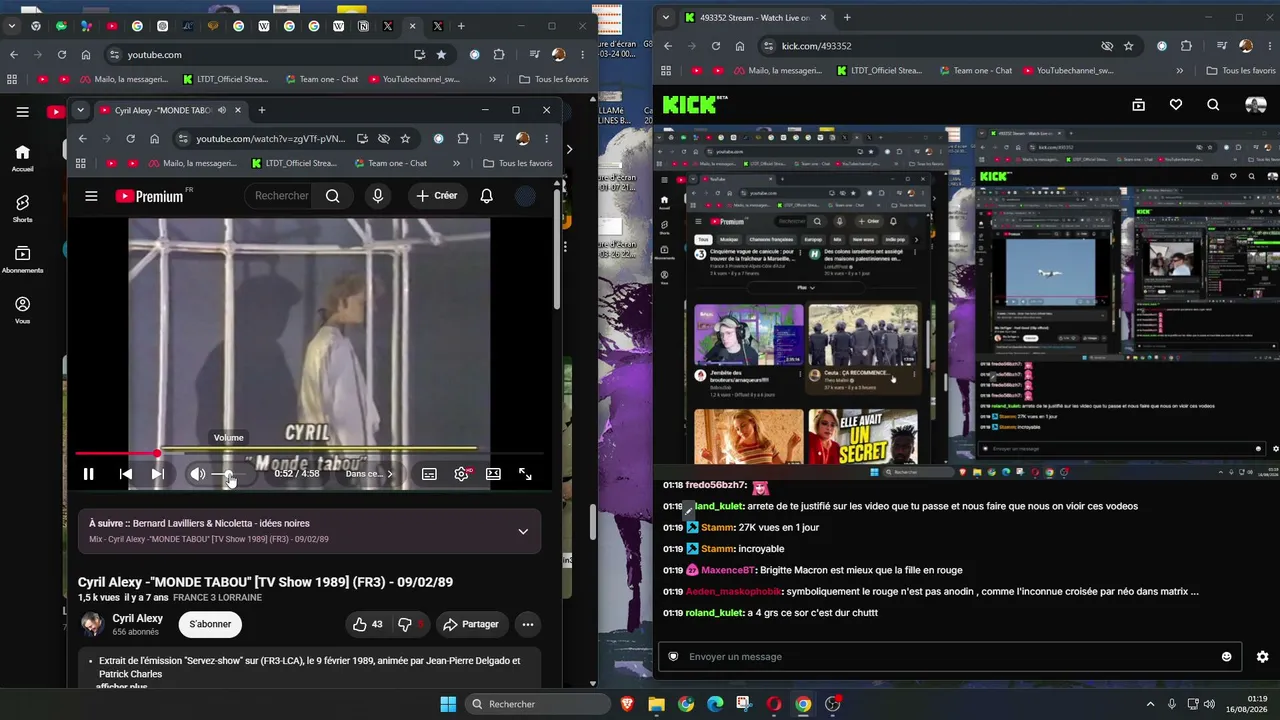This screenshot has width=1280, height=720.
Task: Skip to next video in player
Action: tap(157, 474)
